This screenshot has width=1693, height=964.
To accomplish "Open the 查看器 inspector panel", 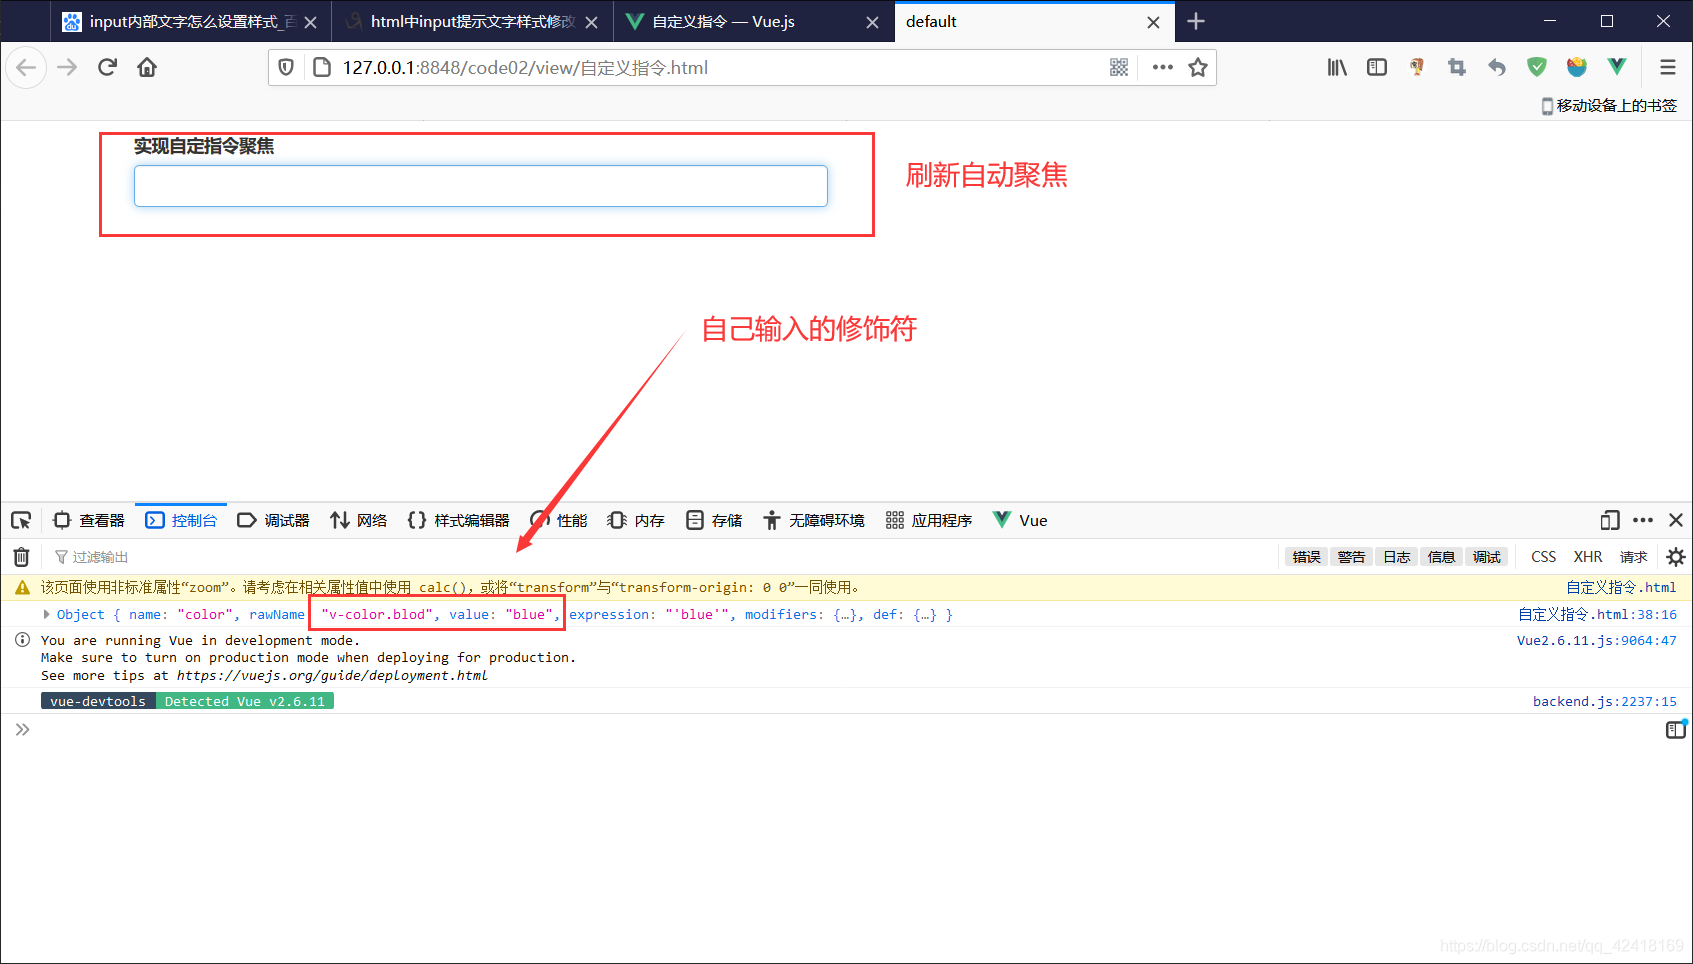I will click(x=89, y=521).
